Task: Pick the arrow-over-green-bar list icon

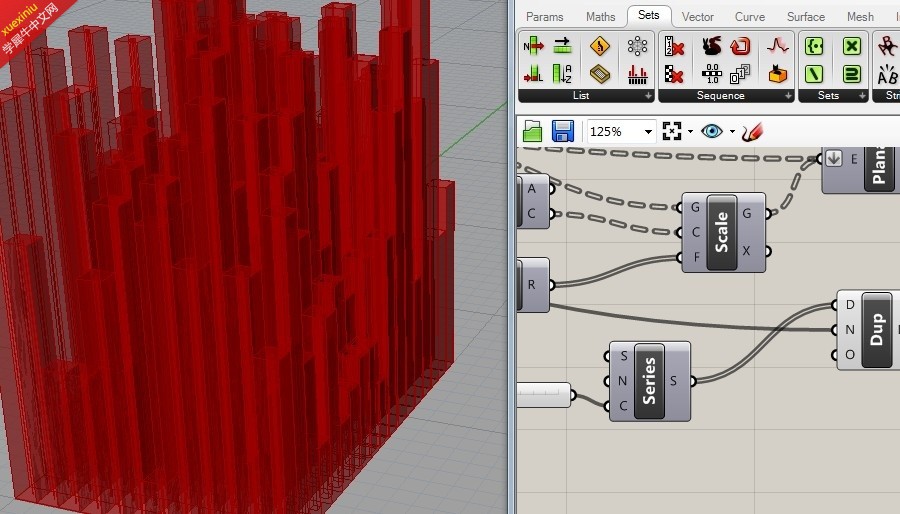Action: tap(562, 46)
